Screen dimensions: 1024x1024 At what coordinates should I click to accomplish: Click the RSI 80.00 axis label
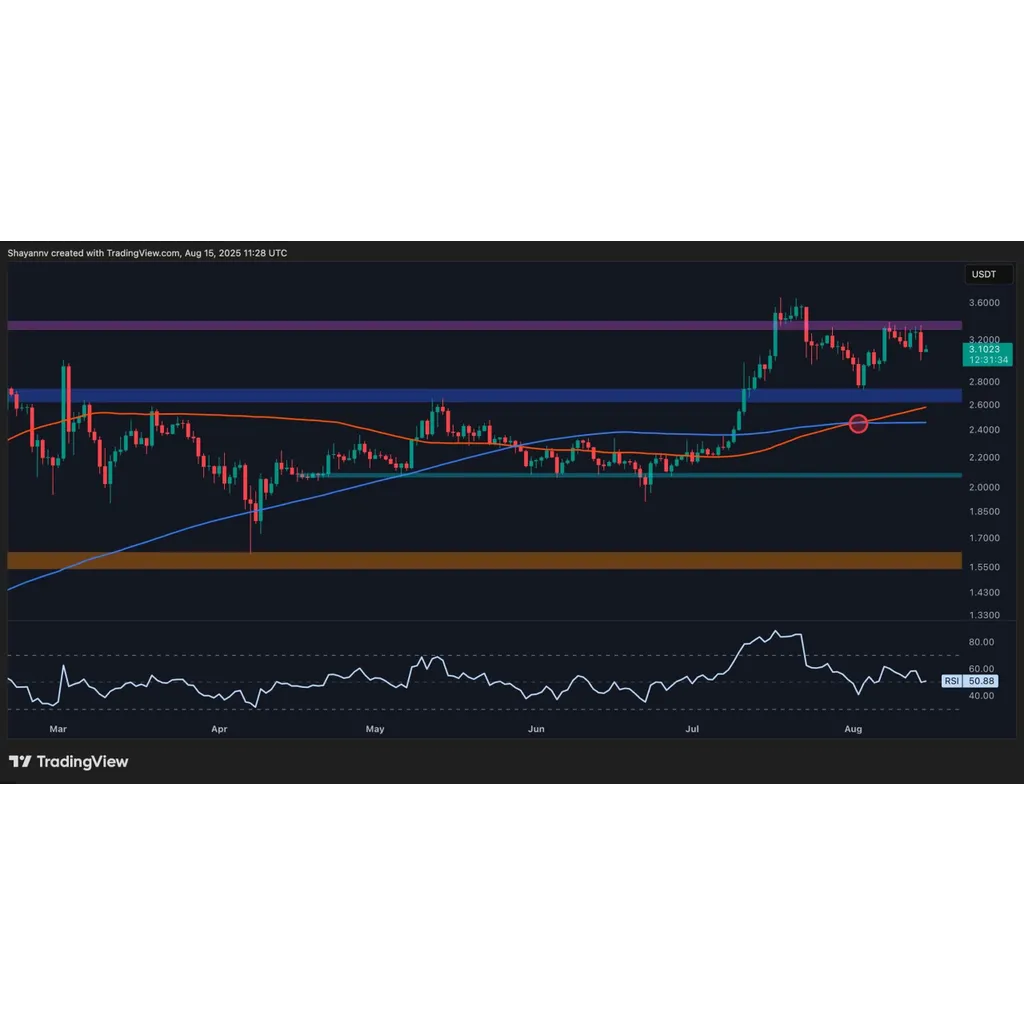tap(981, 642)
